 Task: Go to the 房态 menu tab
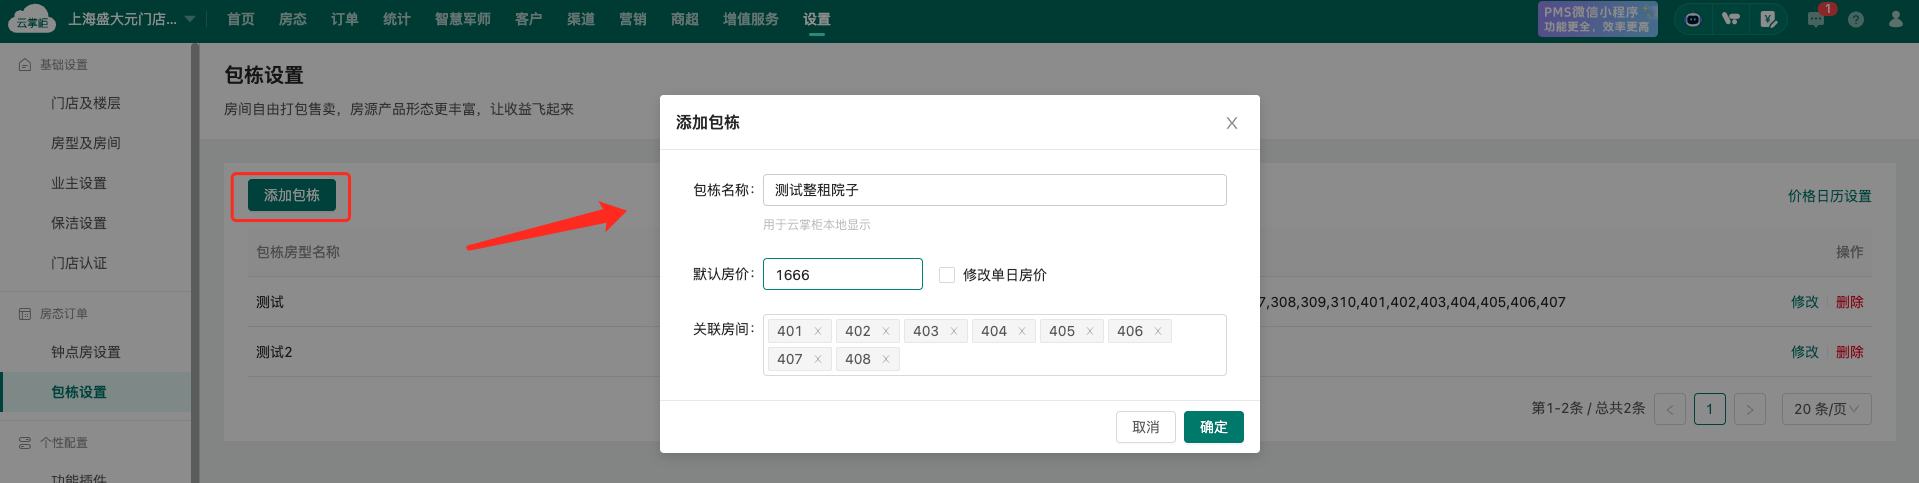(x=292, y=19)
